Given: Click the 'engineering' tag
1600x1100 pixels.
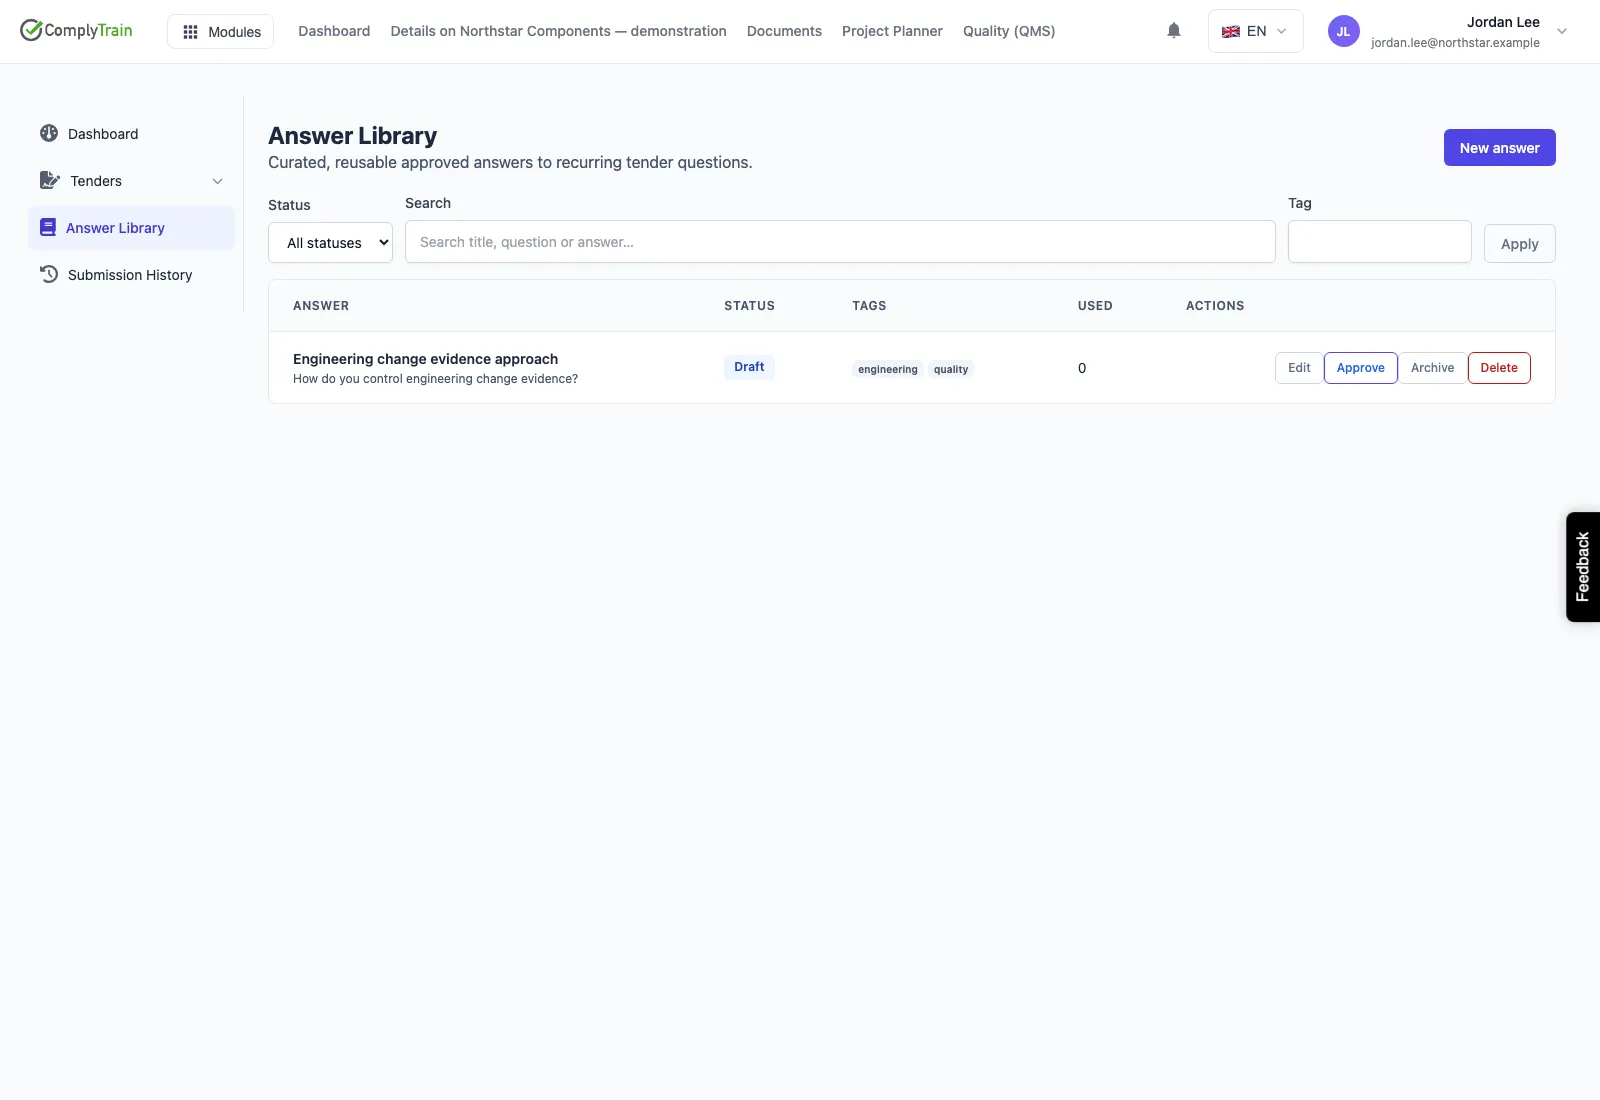Looking at the screenshot, I should (887, 369).
